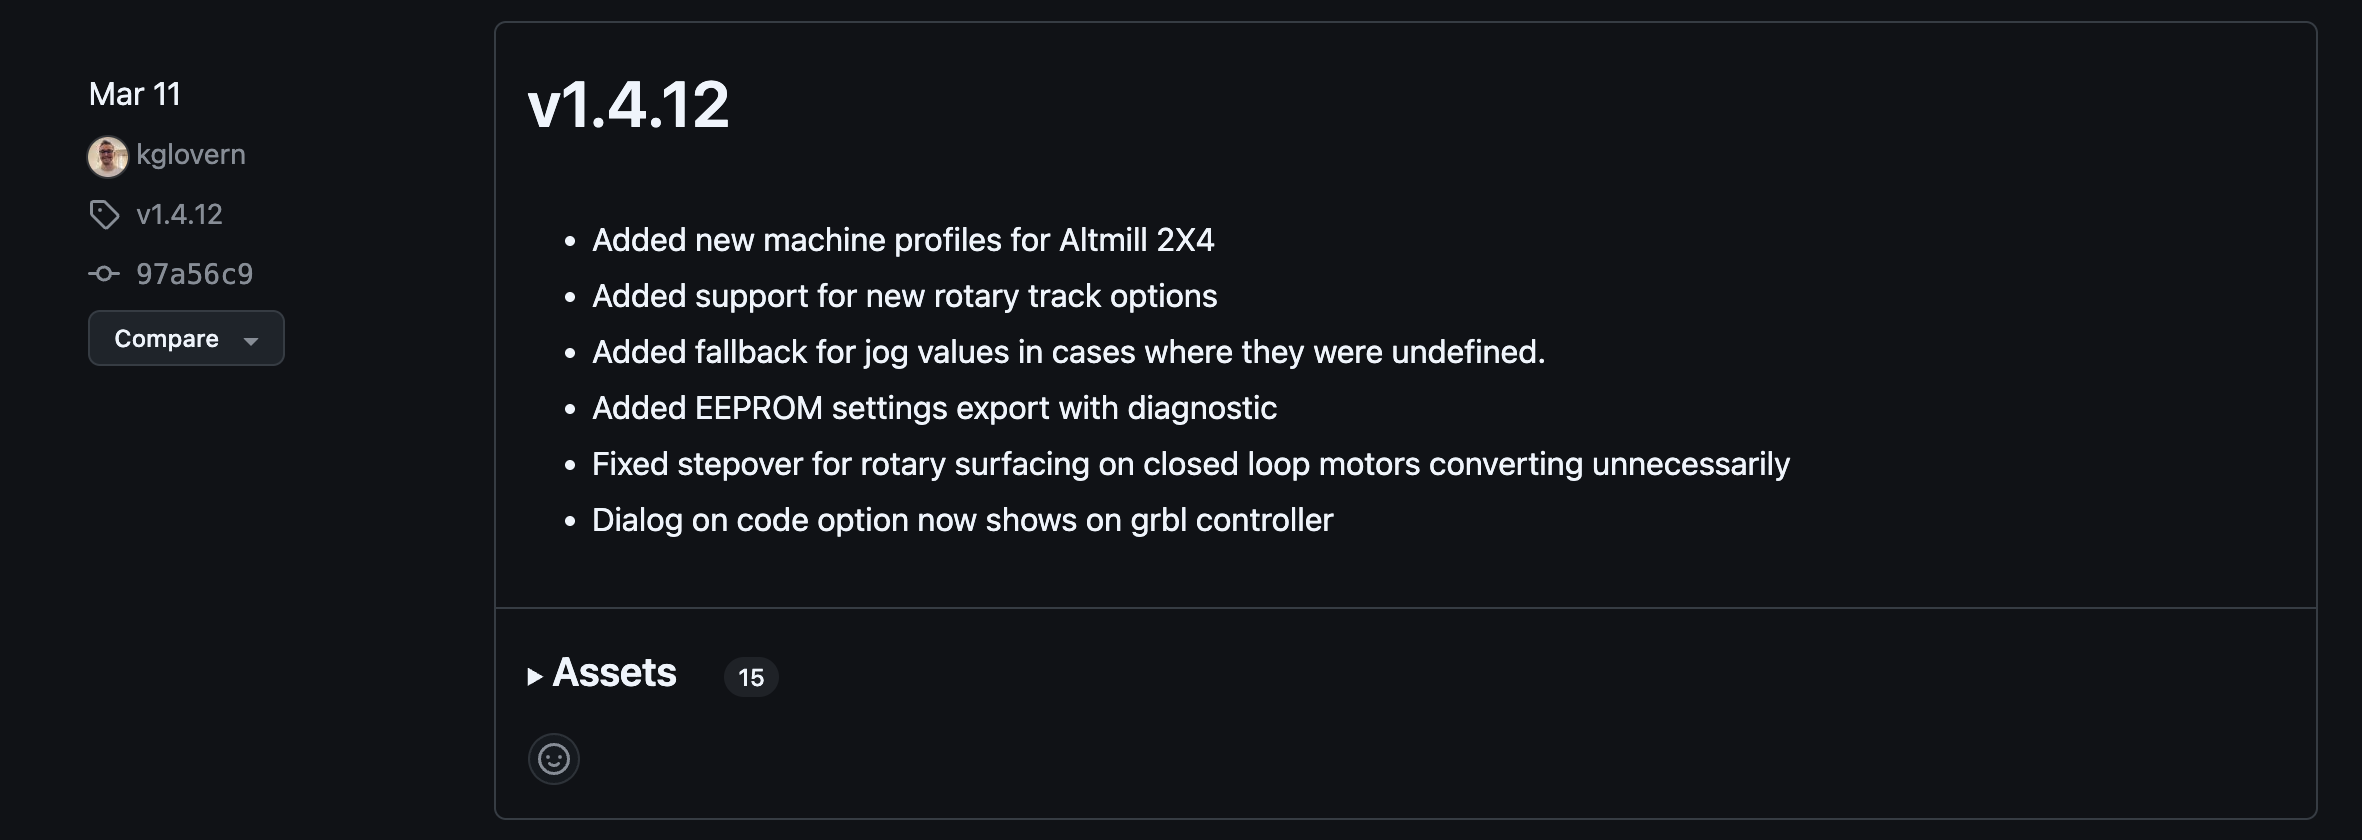The height and width of the screenshot is (840, 2362).
Task: Open the v1.4.12 tag link
Action: click(179, 213)
